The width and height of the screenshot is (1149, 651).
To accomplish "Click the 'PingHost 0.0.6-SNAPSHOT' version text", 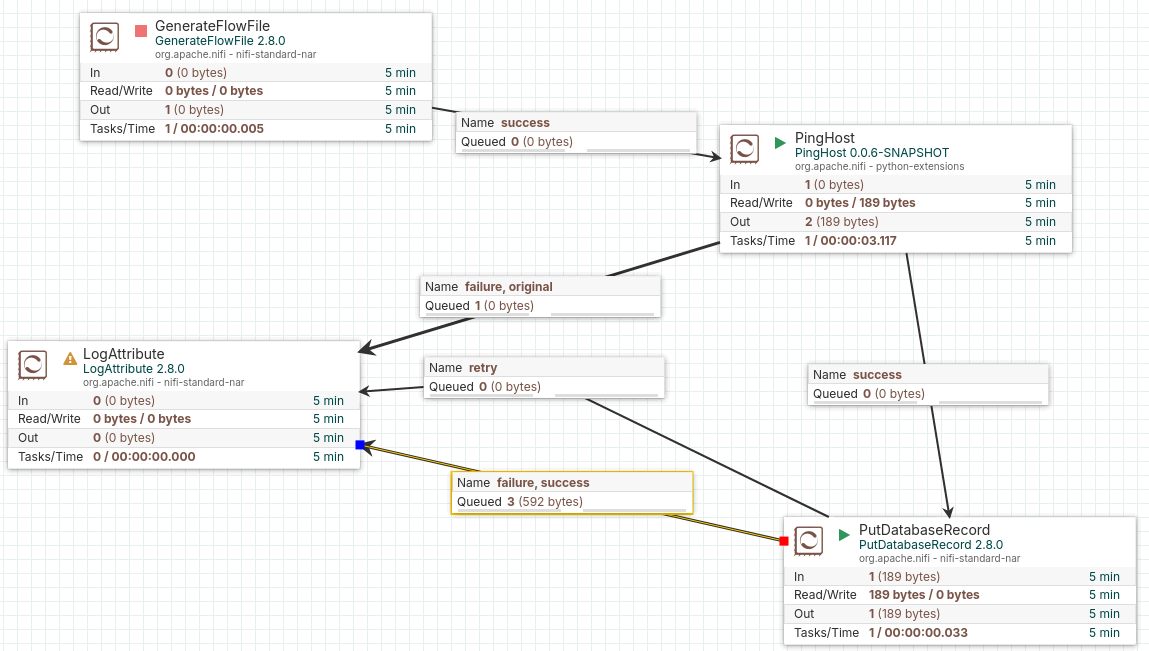I will click(x=872, y=153).
